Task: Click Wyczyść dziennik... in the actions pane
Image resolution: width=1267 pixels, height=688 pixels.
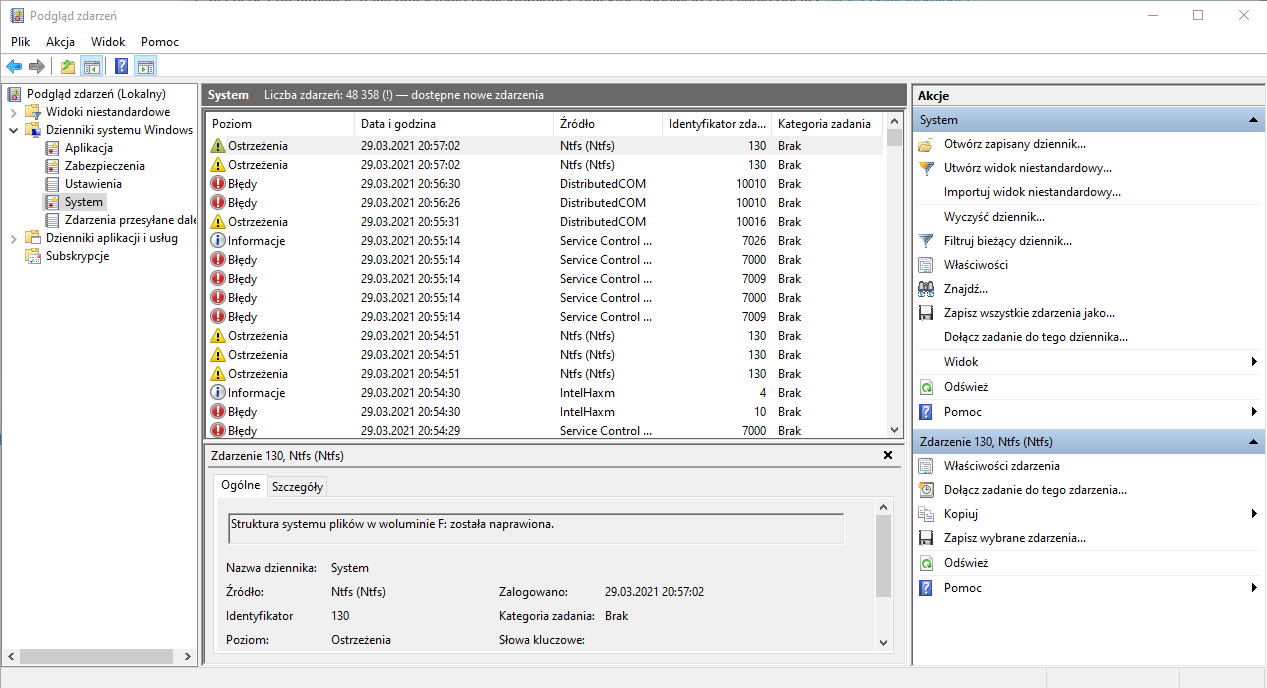Action: point(994,217)
